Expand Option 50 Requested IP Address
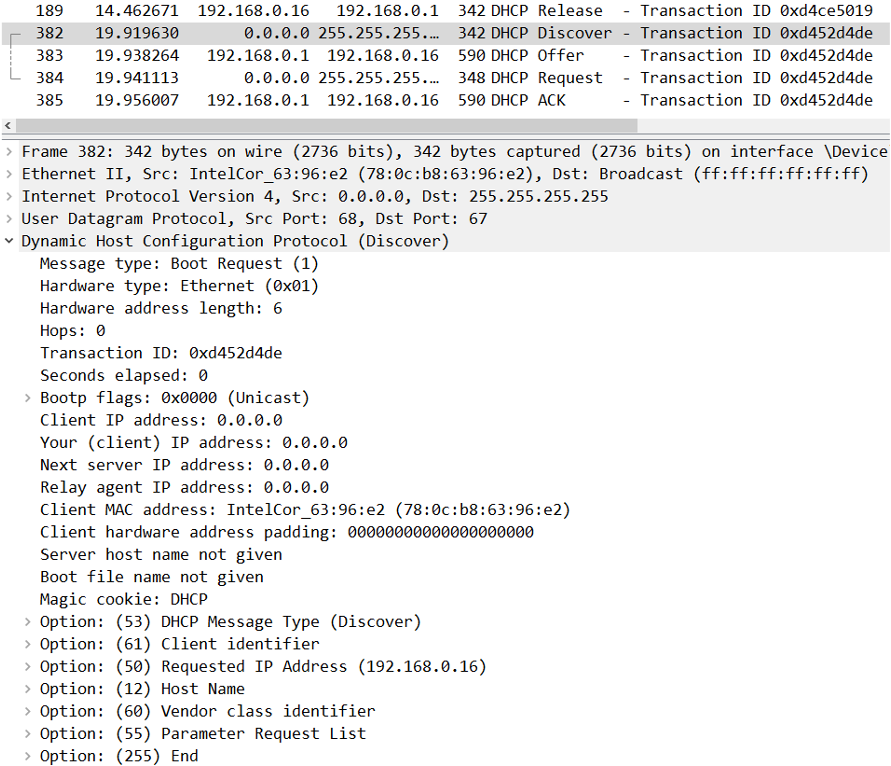 coord(28,666)
